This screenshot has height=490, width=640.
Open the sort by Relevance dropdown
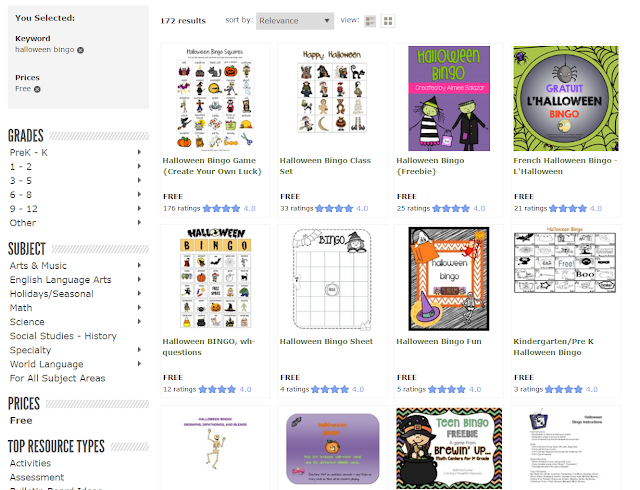point(295,21)
